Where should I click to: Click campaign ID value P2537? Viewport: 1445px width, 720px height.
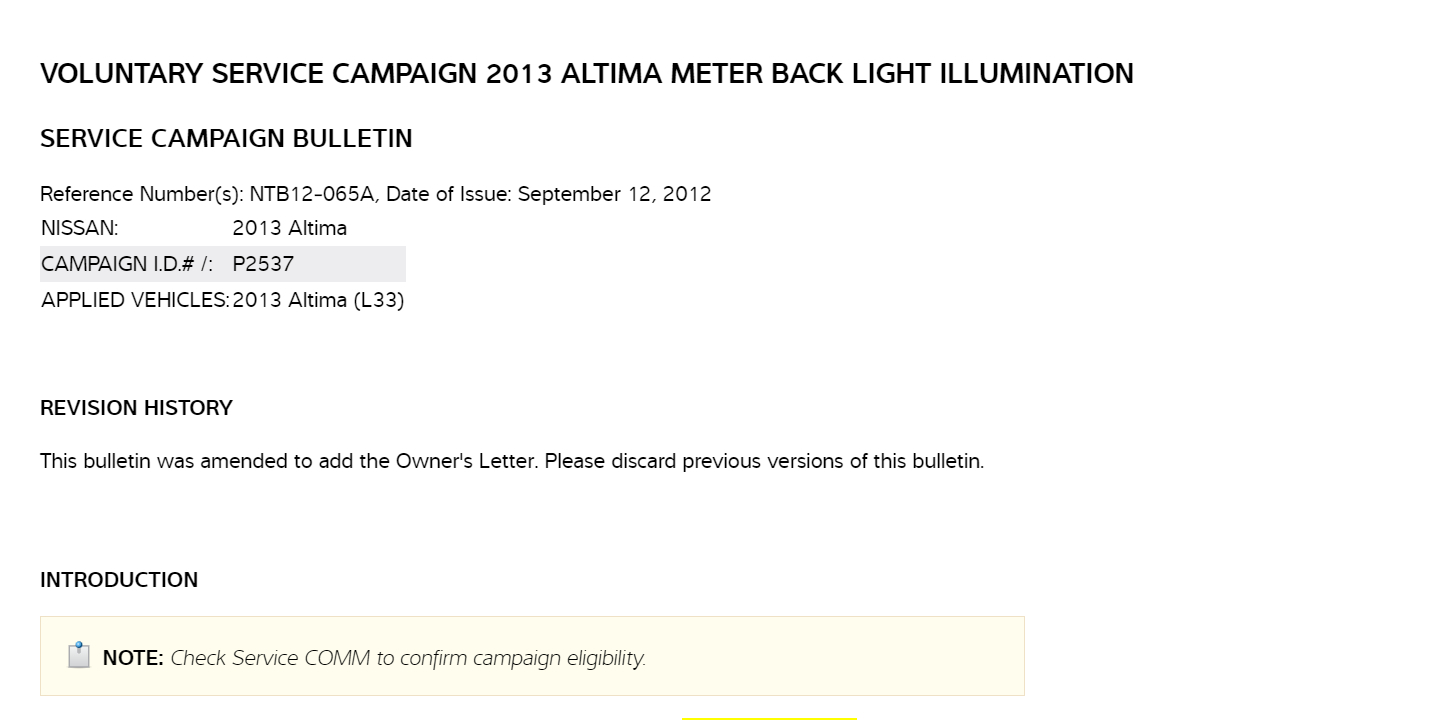click(263, 264)
